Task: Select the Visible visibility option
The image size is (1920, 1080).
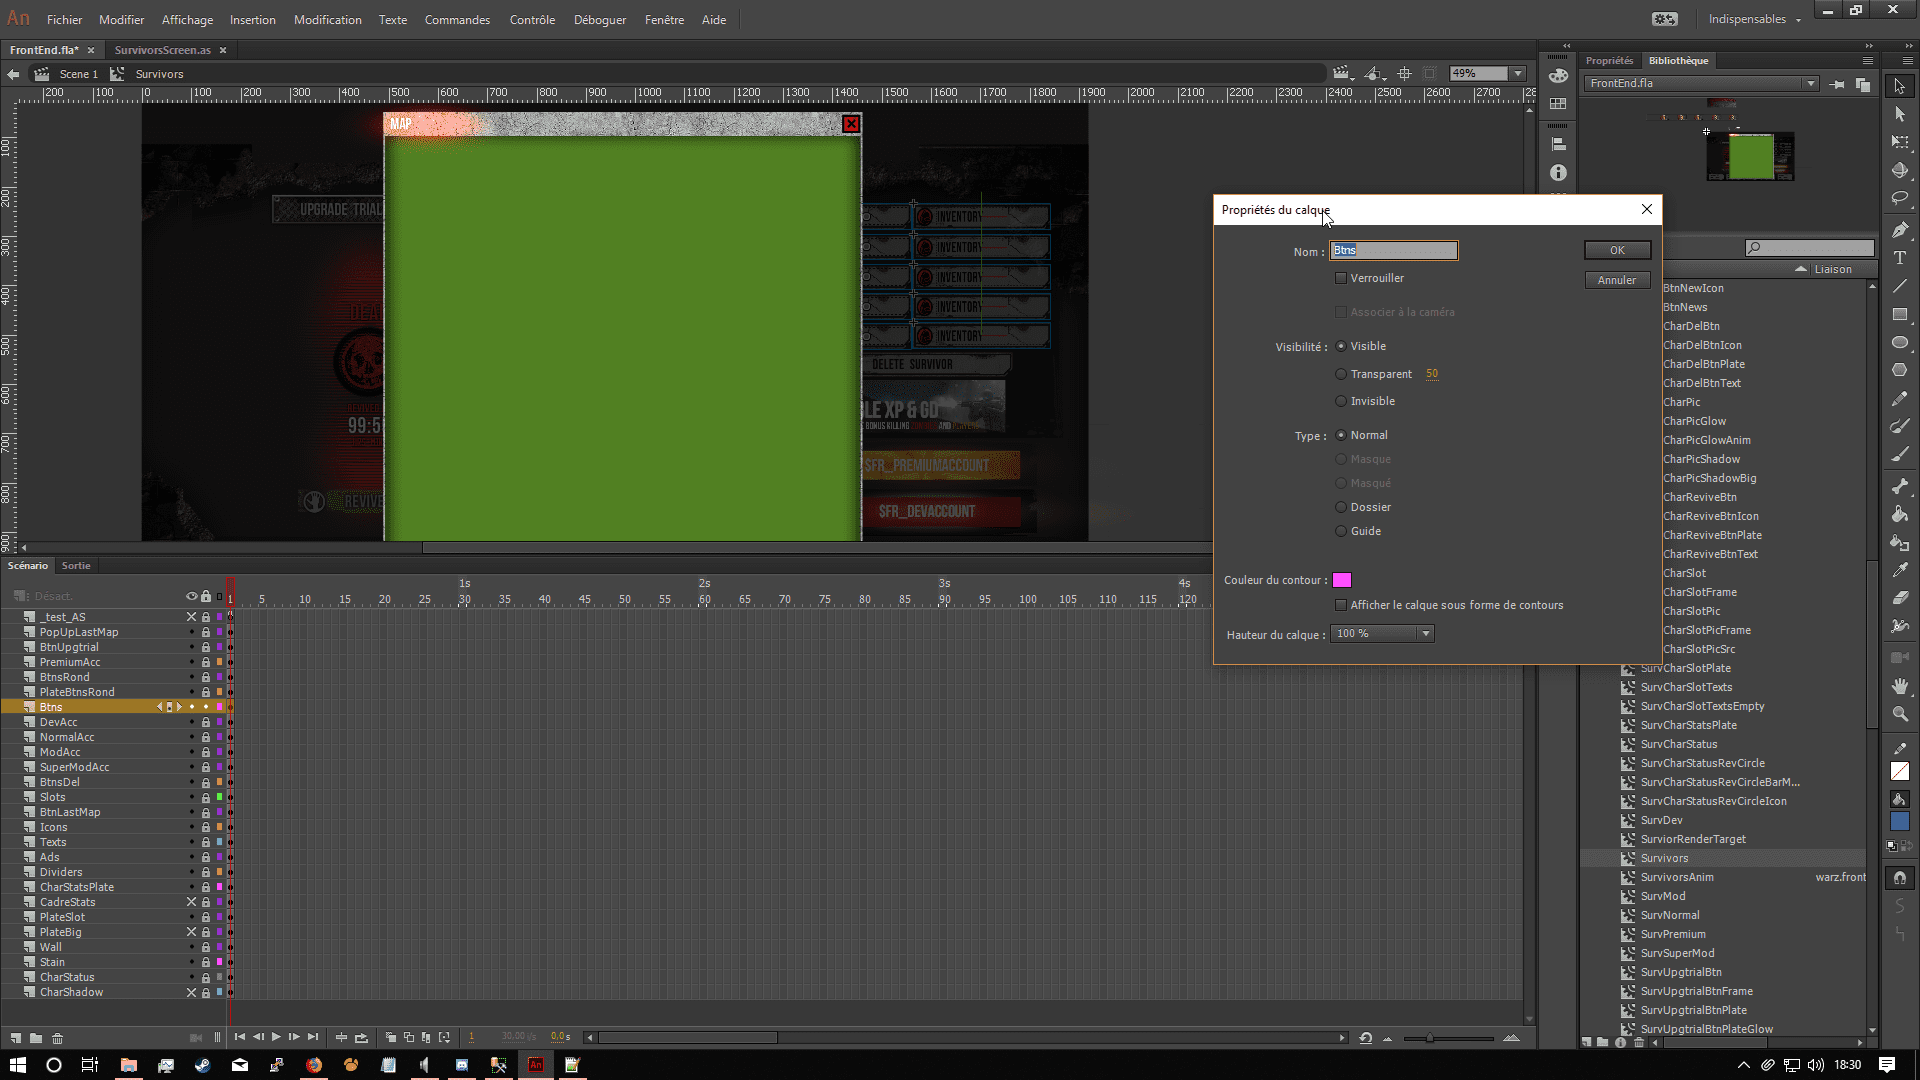Action: [x=1341, y=346]
